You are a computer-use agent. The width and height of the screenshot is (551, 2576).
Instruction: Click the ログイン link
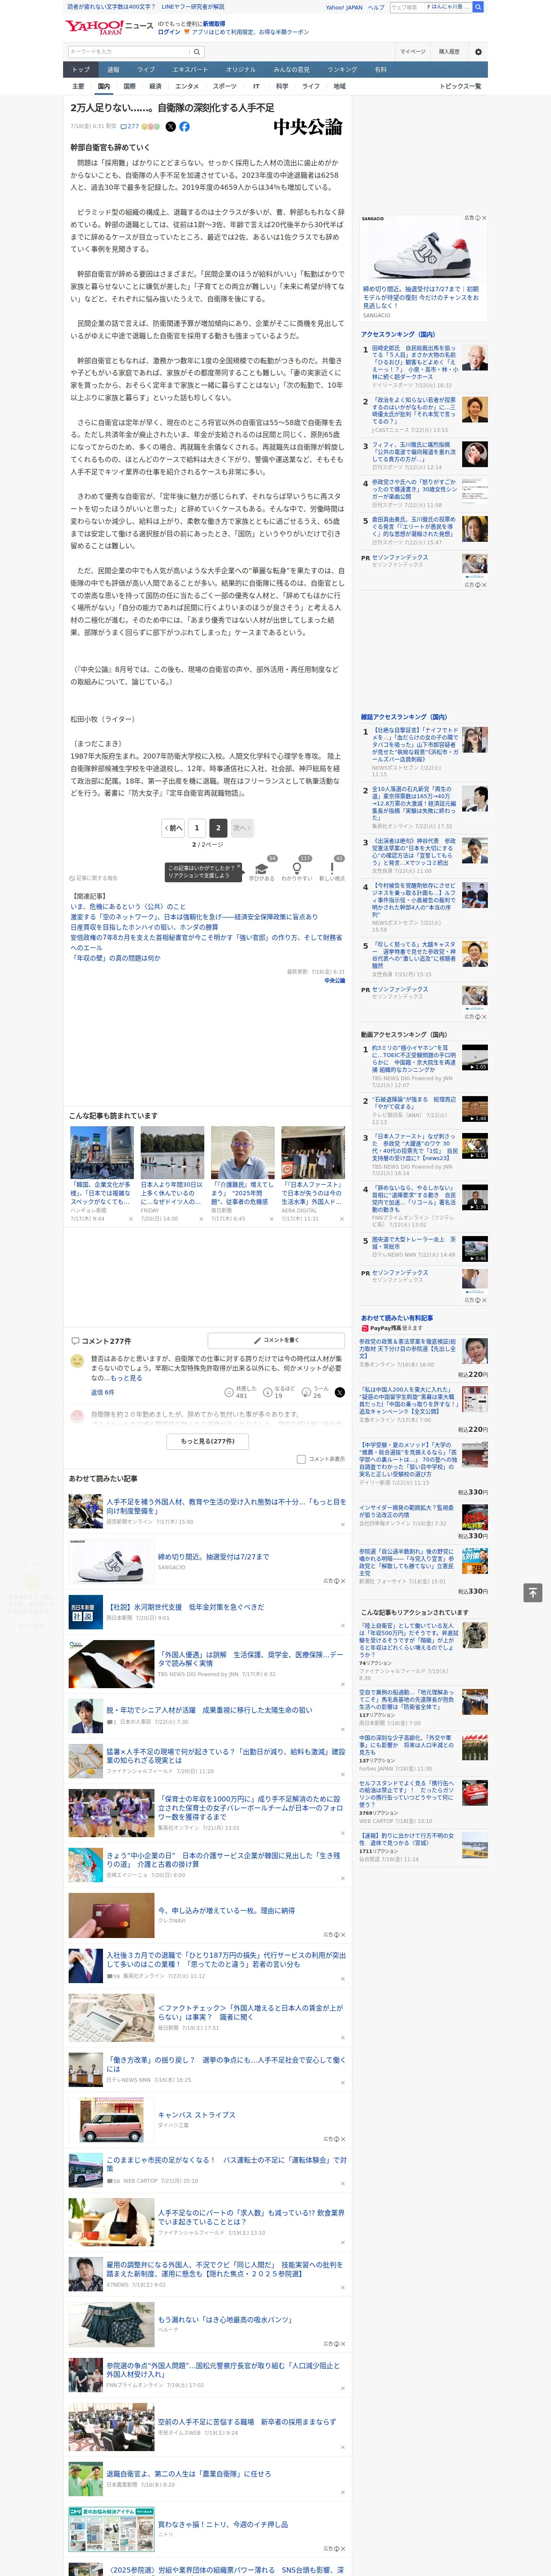coord(169,32)
